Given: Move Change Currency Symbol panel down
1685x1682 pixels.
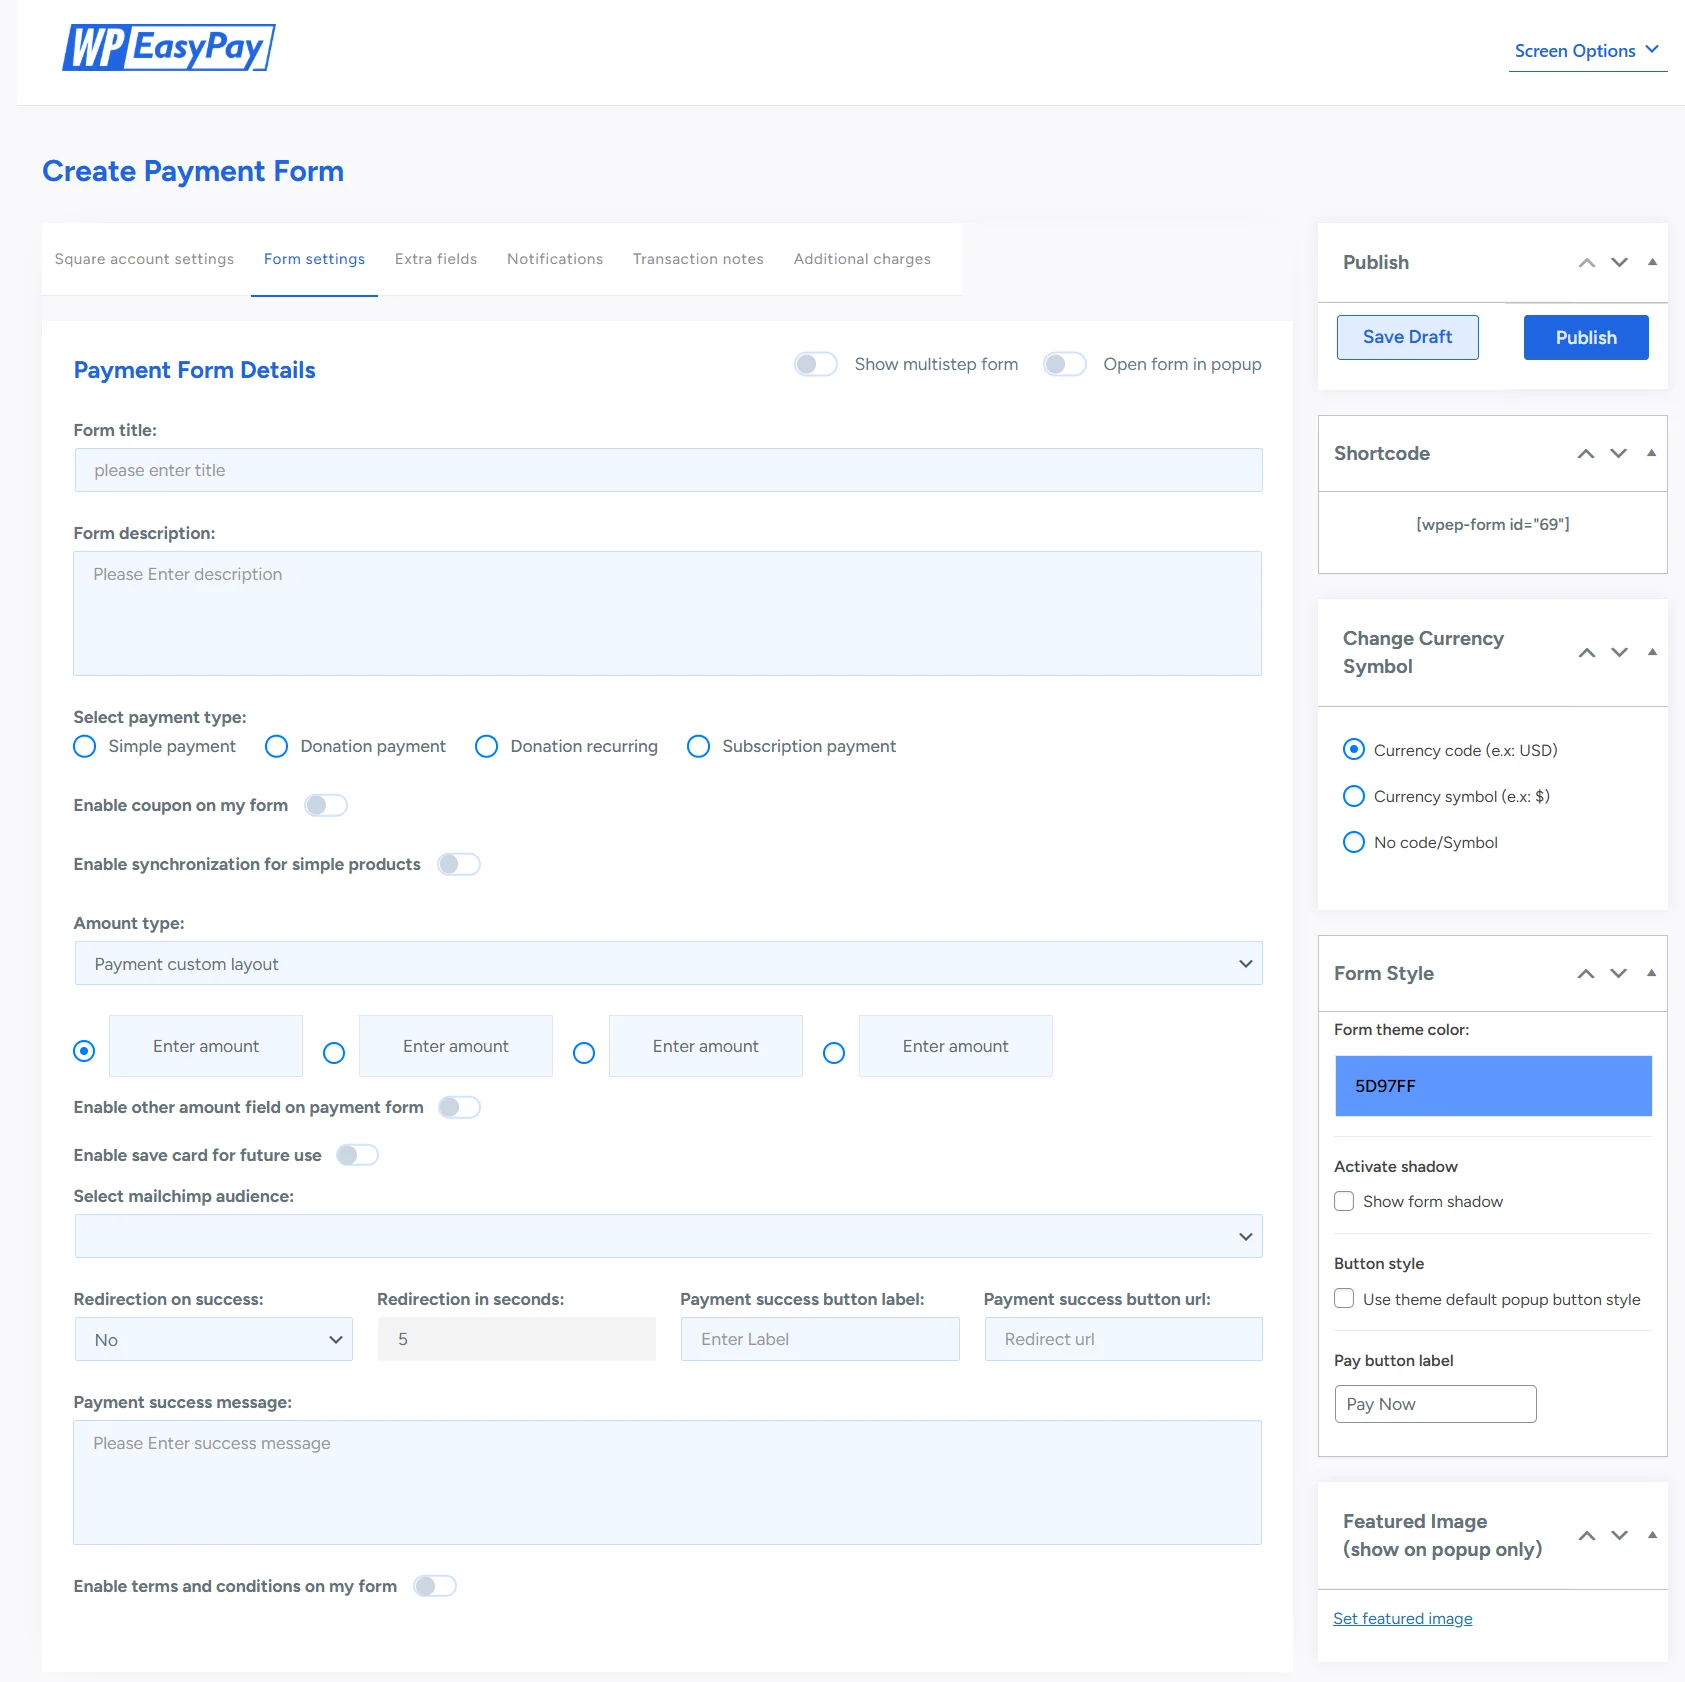Looking at the screenshot, I should 1619,652.
